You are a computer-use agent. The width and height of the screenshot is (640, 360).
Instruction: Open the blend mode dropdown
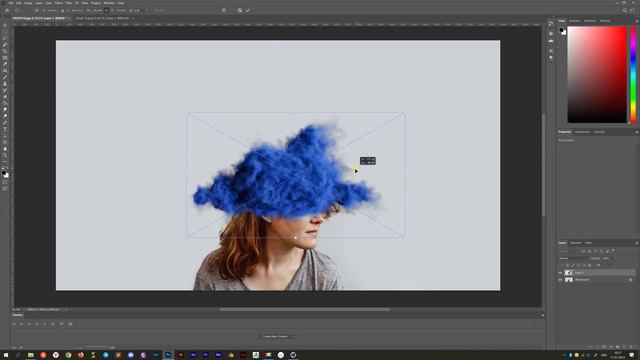[x=573, y=258]
